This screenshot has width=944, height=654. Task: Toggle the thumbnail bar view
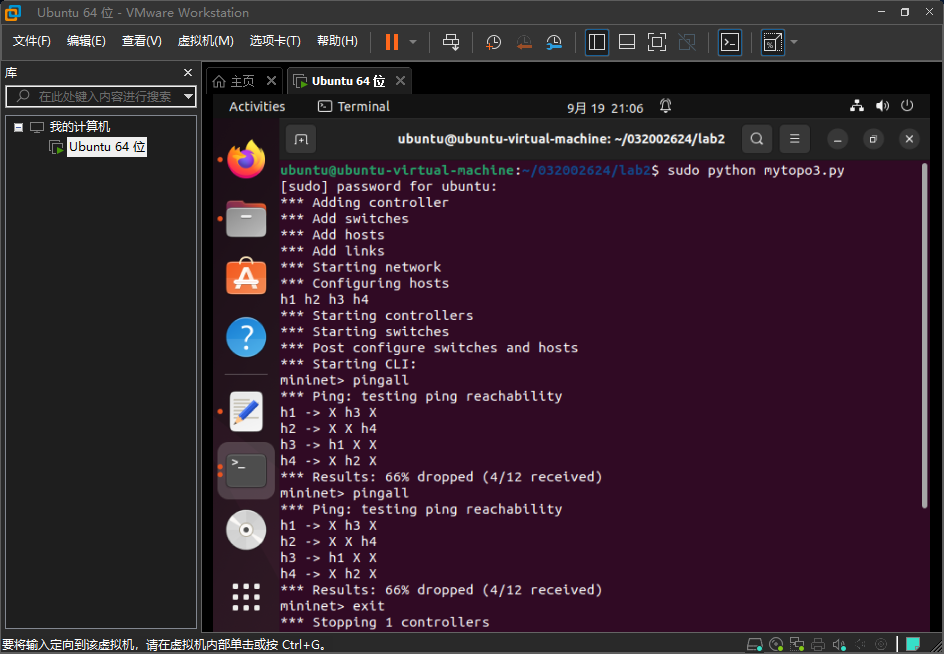(x=627, y=42)
